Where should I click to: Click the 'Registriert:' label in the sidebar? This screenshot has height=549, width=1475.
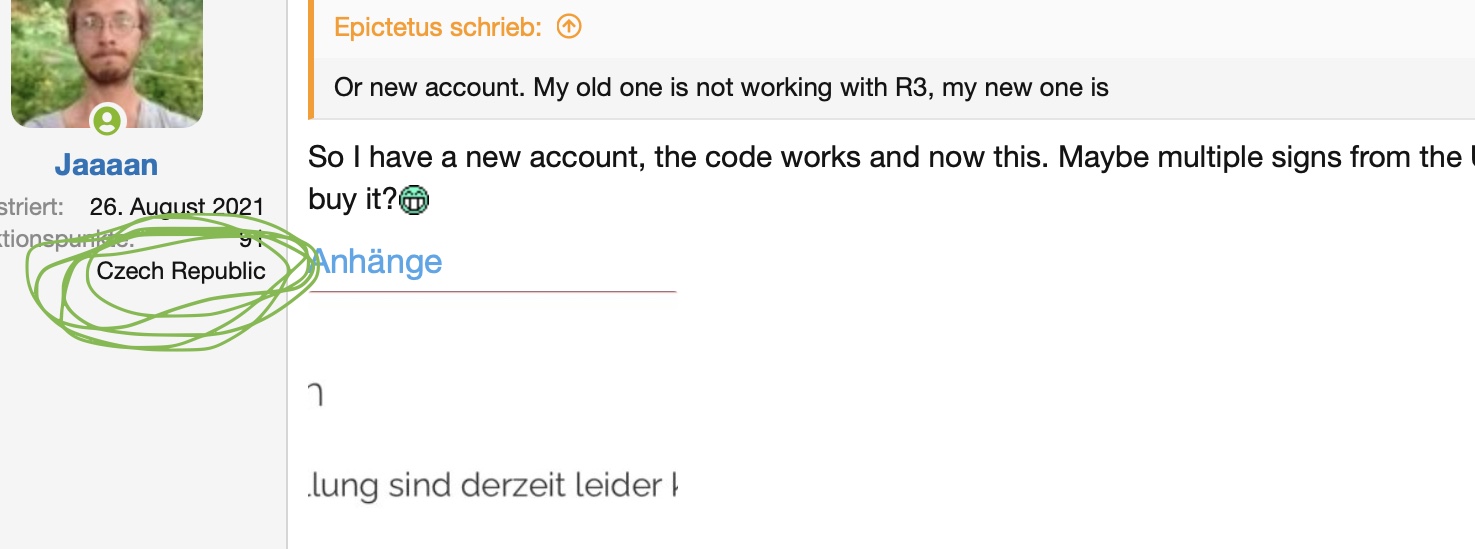[32, 207]
